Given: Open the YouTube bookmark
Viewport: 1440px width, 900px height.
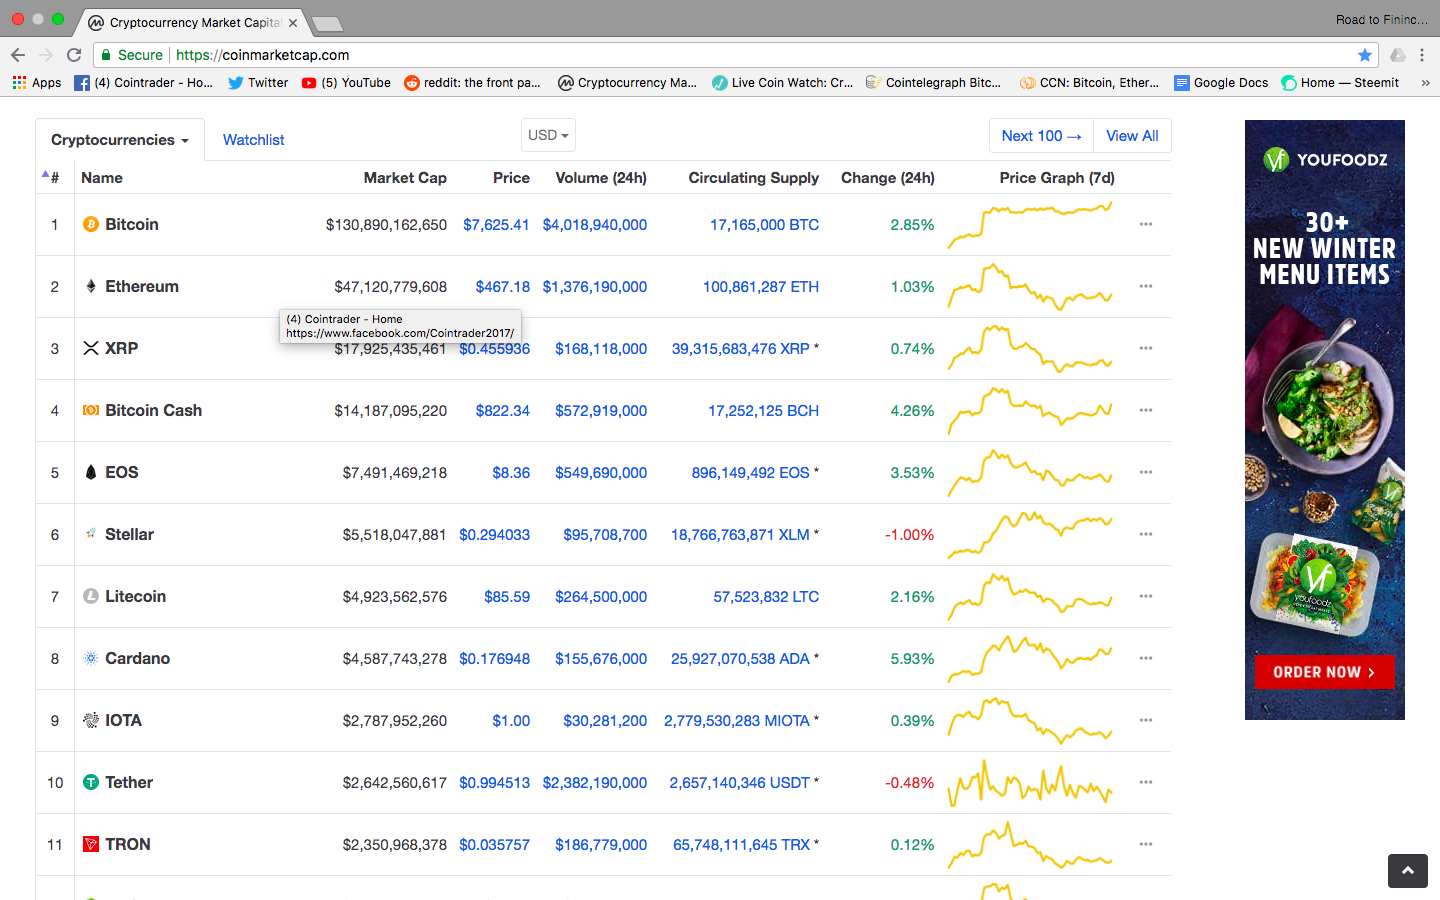Looking at the screenshot, I should point(346,83).
